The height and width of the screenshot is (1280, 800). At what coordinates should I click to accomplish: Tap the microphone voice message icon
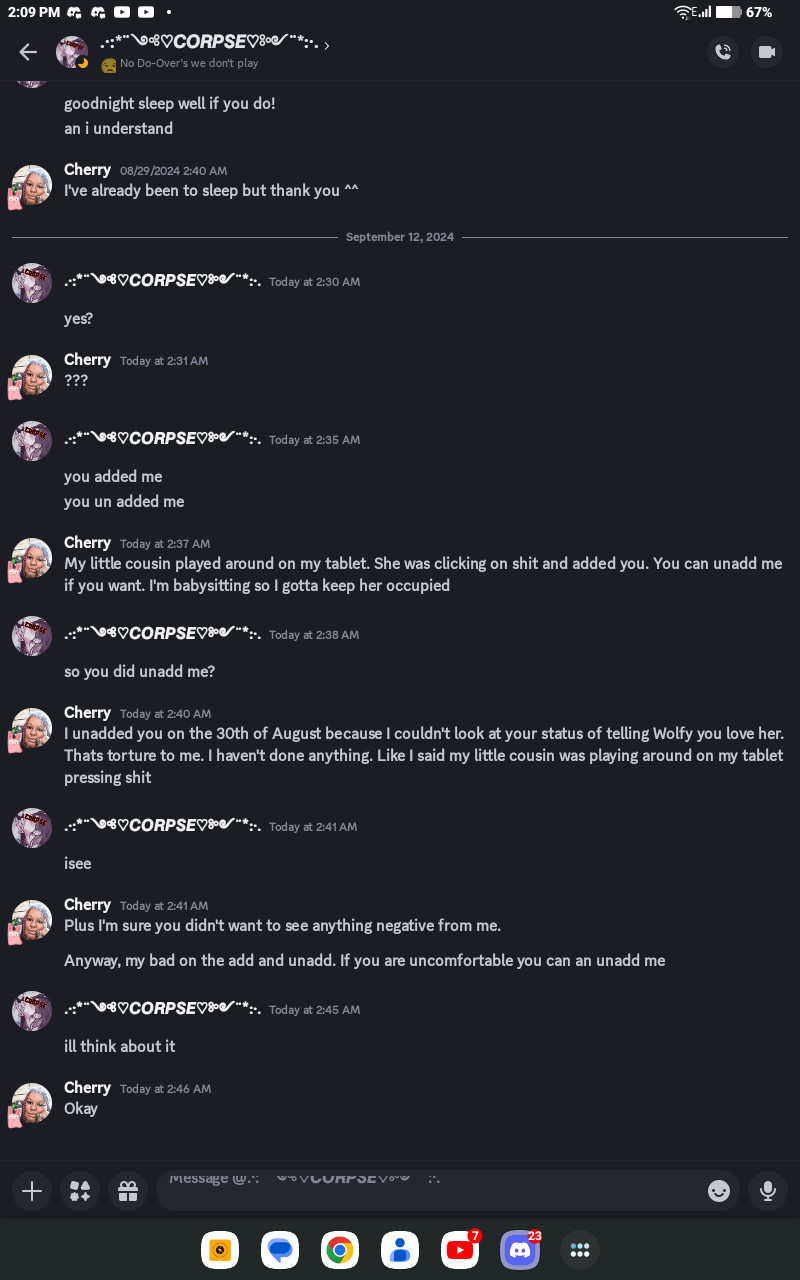tap(767, 1191)
